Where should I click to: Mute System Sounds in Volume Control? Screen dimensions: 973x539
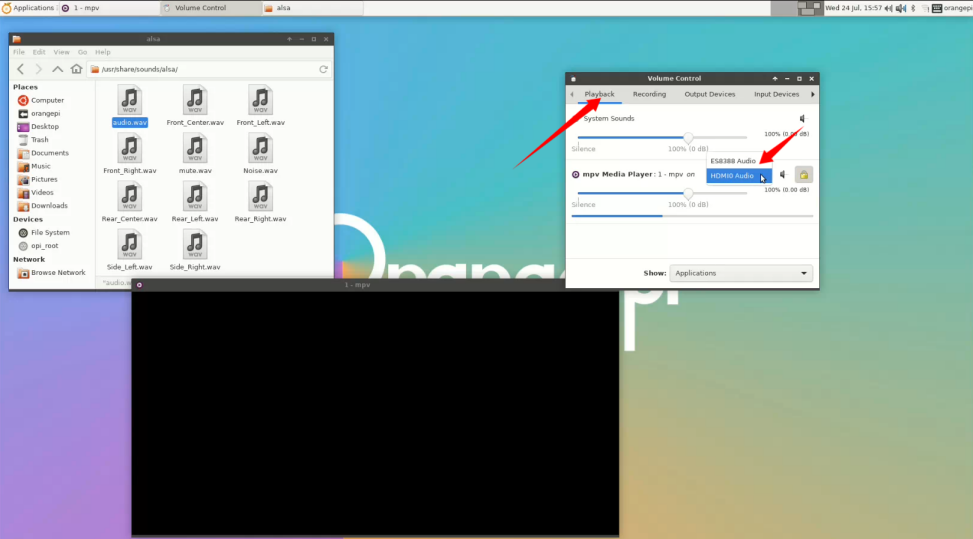(x=802, y=118)
